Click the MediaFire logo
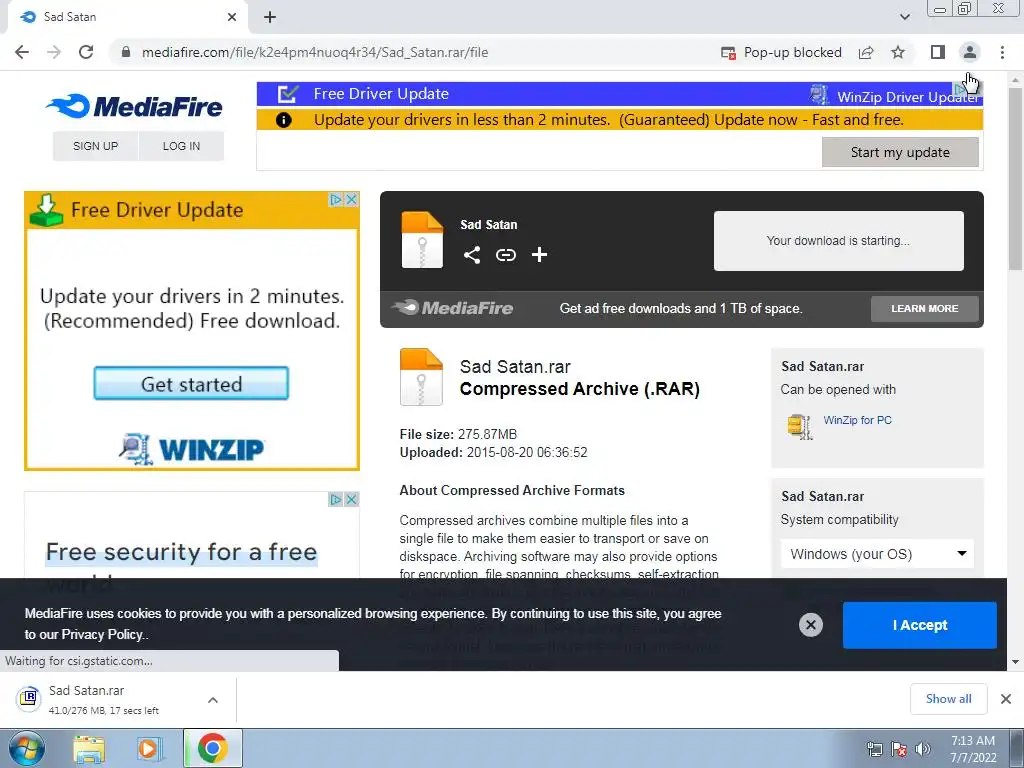 click(x=135, y=106)
